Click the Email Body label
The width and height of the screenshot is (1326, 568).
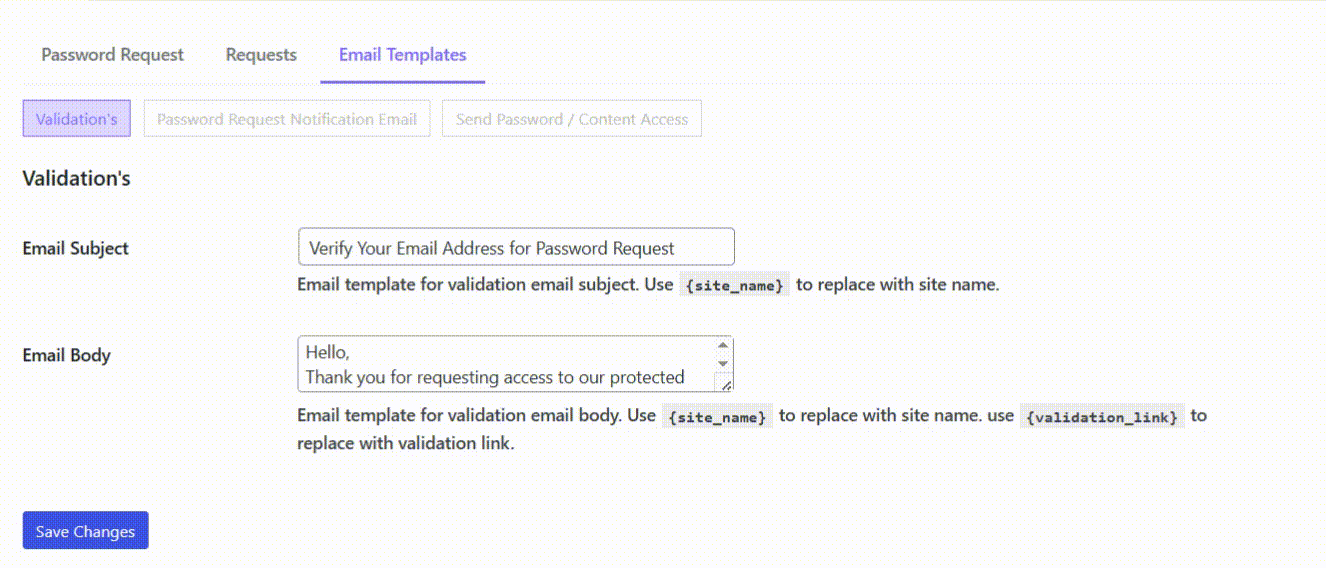66,355
